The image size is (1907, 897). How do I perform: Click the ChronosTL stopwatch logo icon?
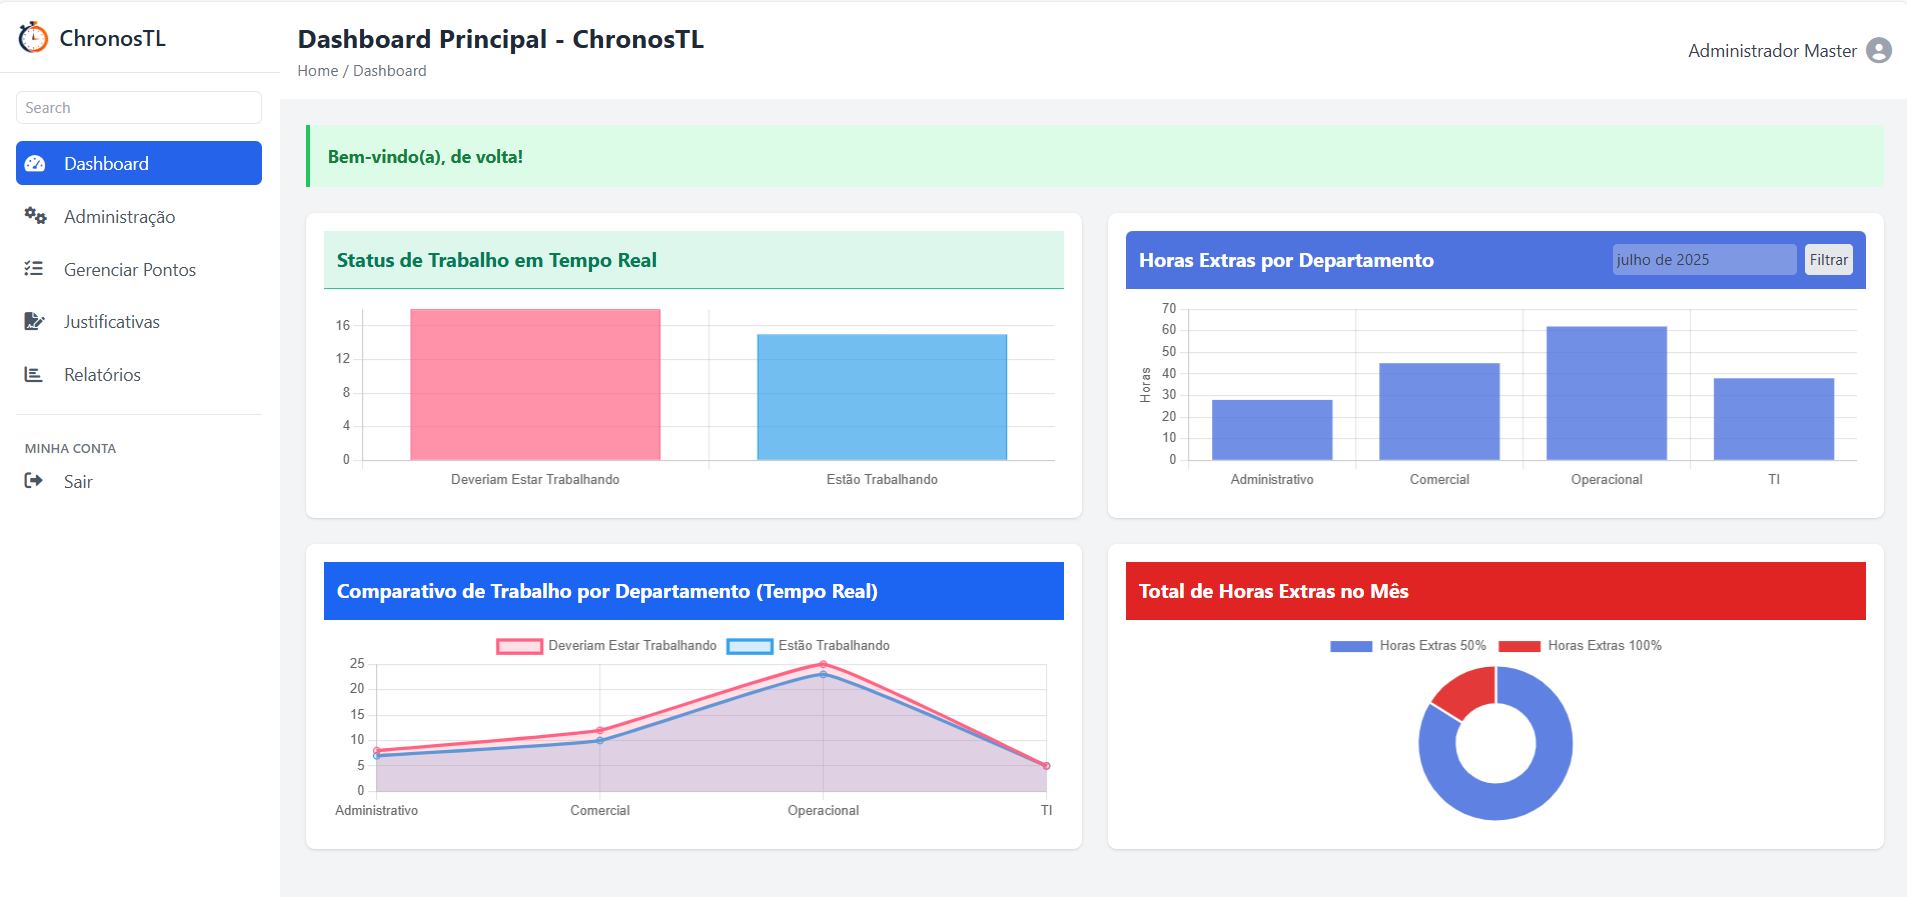tap(33, 38)
